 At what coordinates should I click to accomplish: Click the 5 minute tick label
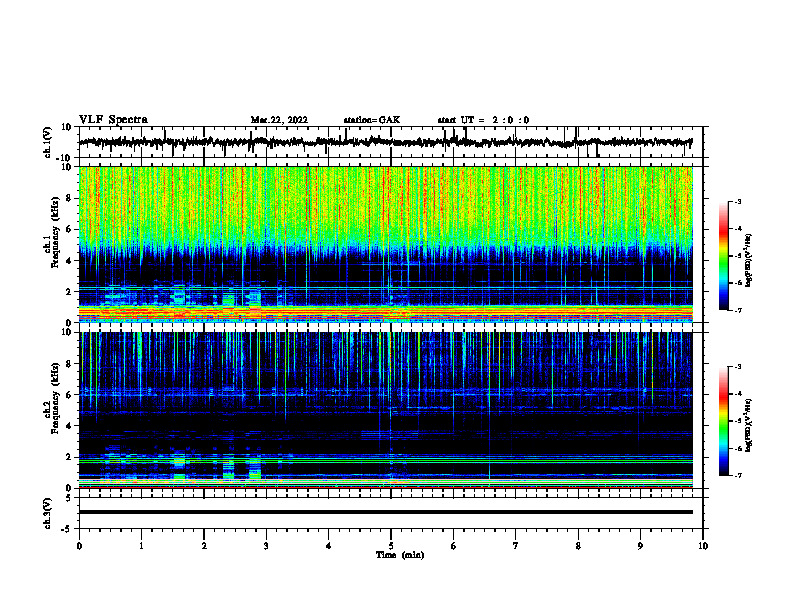[x=391, y=546]
